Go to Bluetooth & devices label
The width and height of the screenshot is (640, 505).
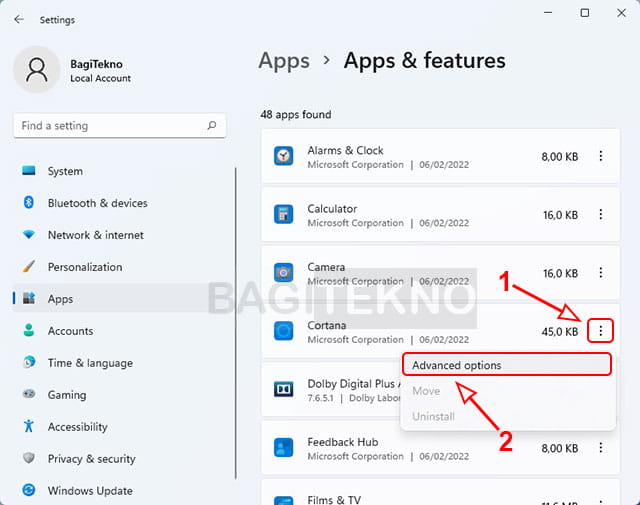point(98,203)
